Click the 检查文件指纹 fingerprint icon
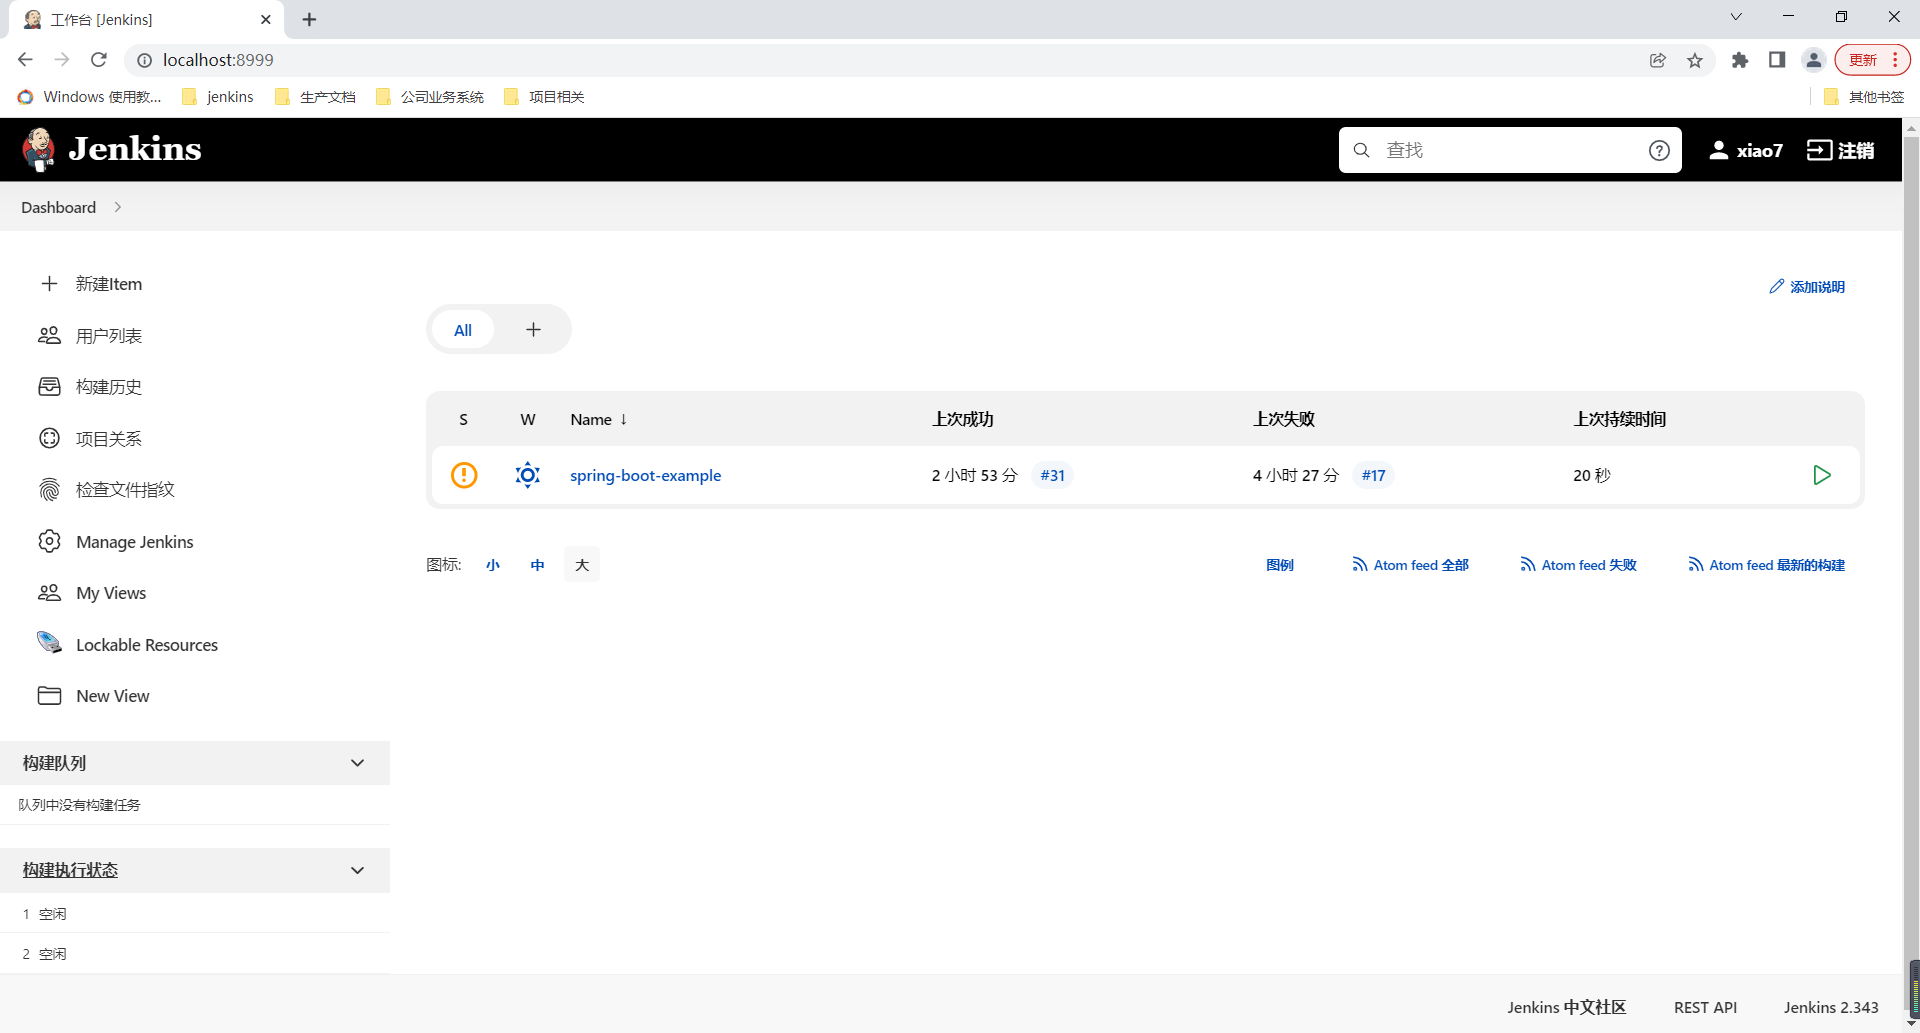This screenshot has height=1033, width=1920. click(x=49, y=490)
